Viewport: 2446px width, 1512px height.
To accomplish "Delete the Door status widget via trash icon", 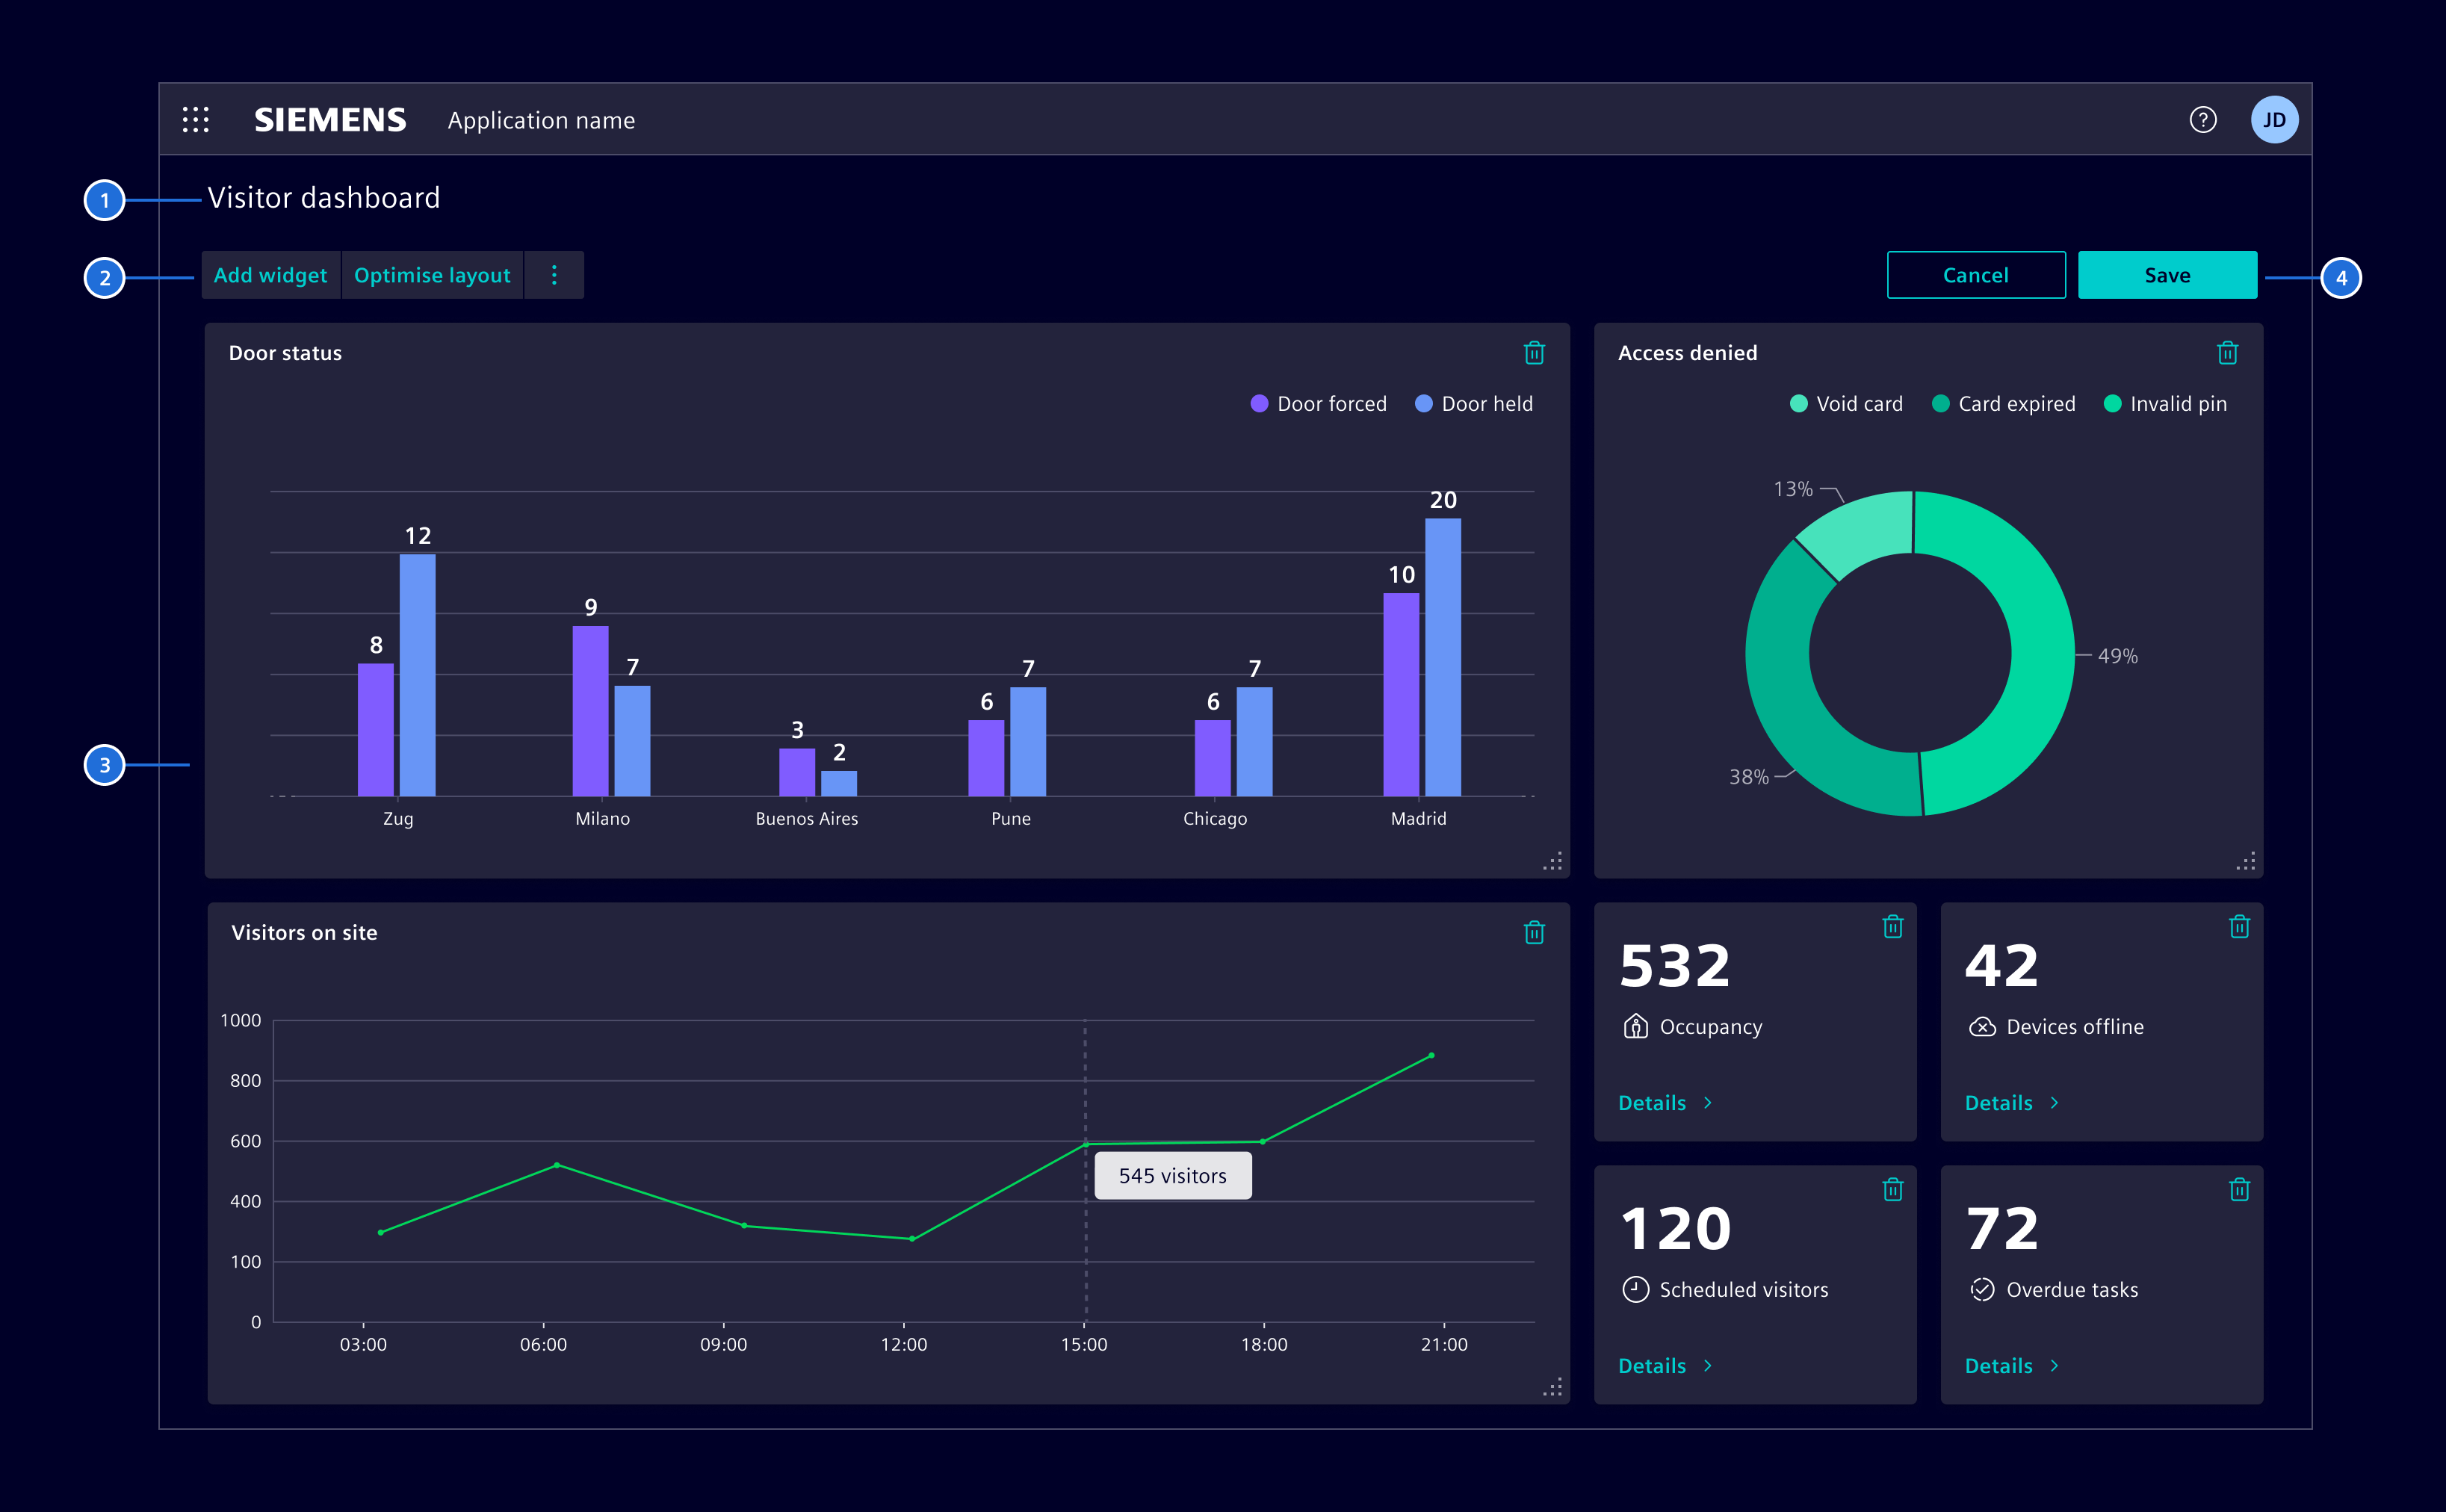I will (1535, 353).
